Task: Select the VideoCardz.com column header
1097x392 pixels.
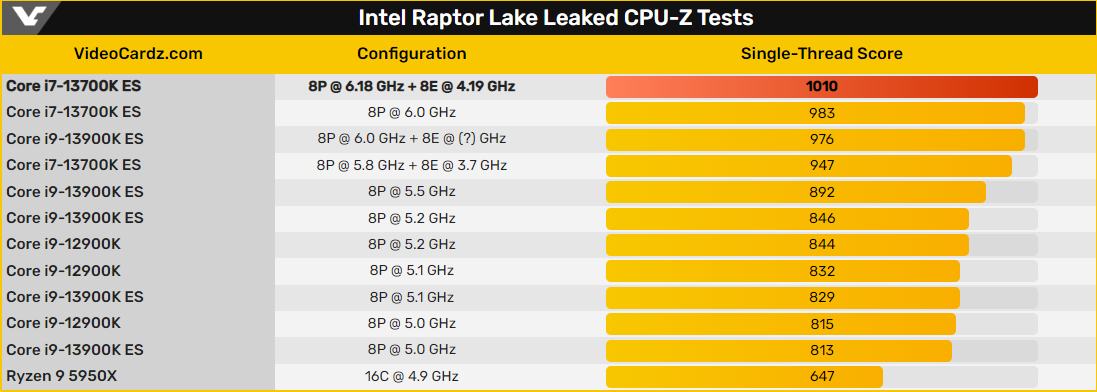Action: 139,54
